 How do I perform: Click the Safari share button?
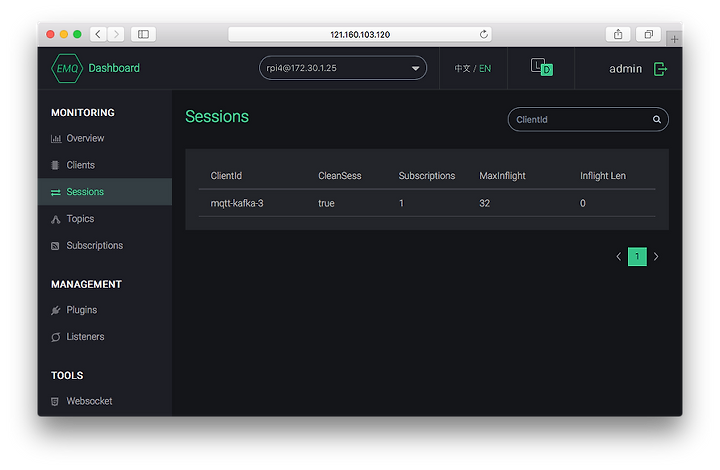point(618,34)
